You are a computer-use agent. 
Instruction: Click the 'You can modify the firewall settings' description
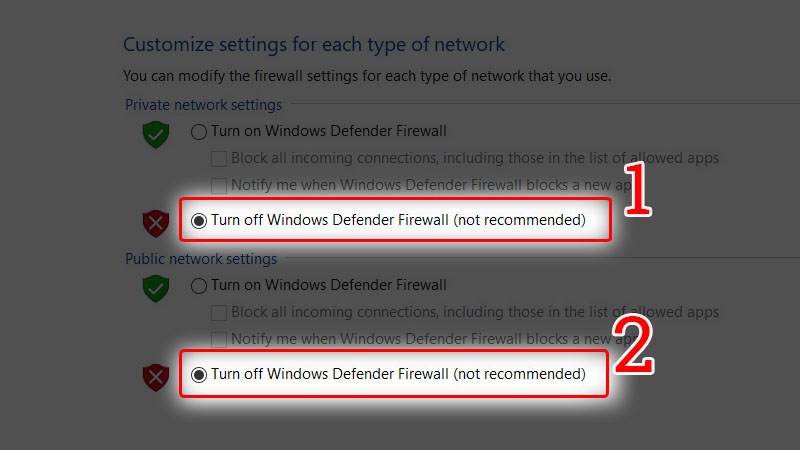[366, 75]
